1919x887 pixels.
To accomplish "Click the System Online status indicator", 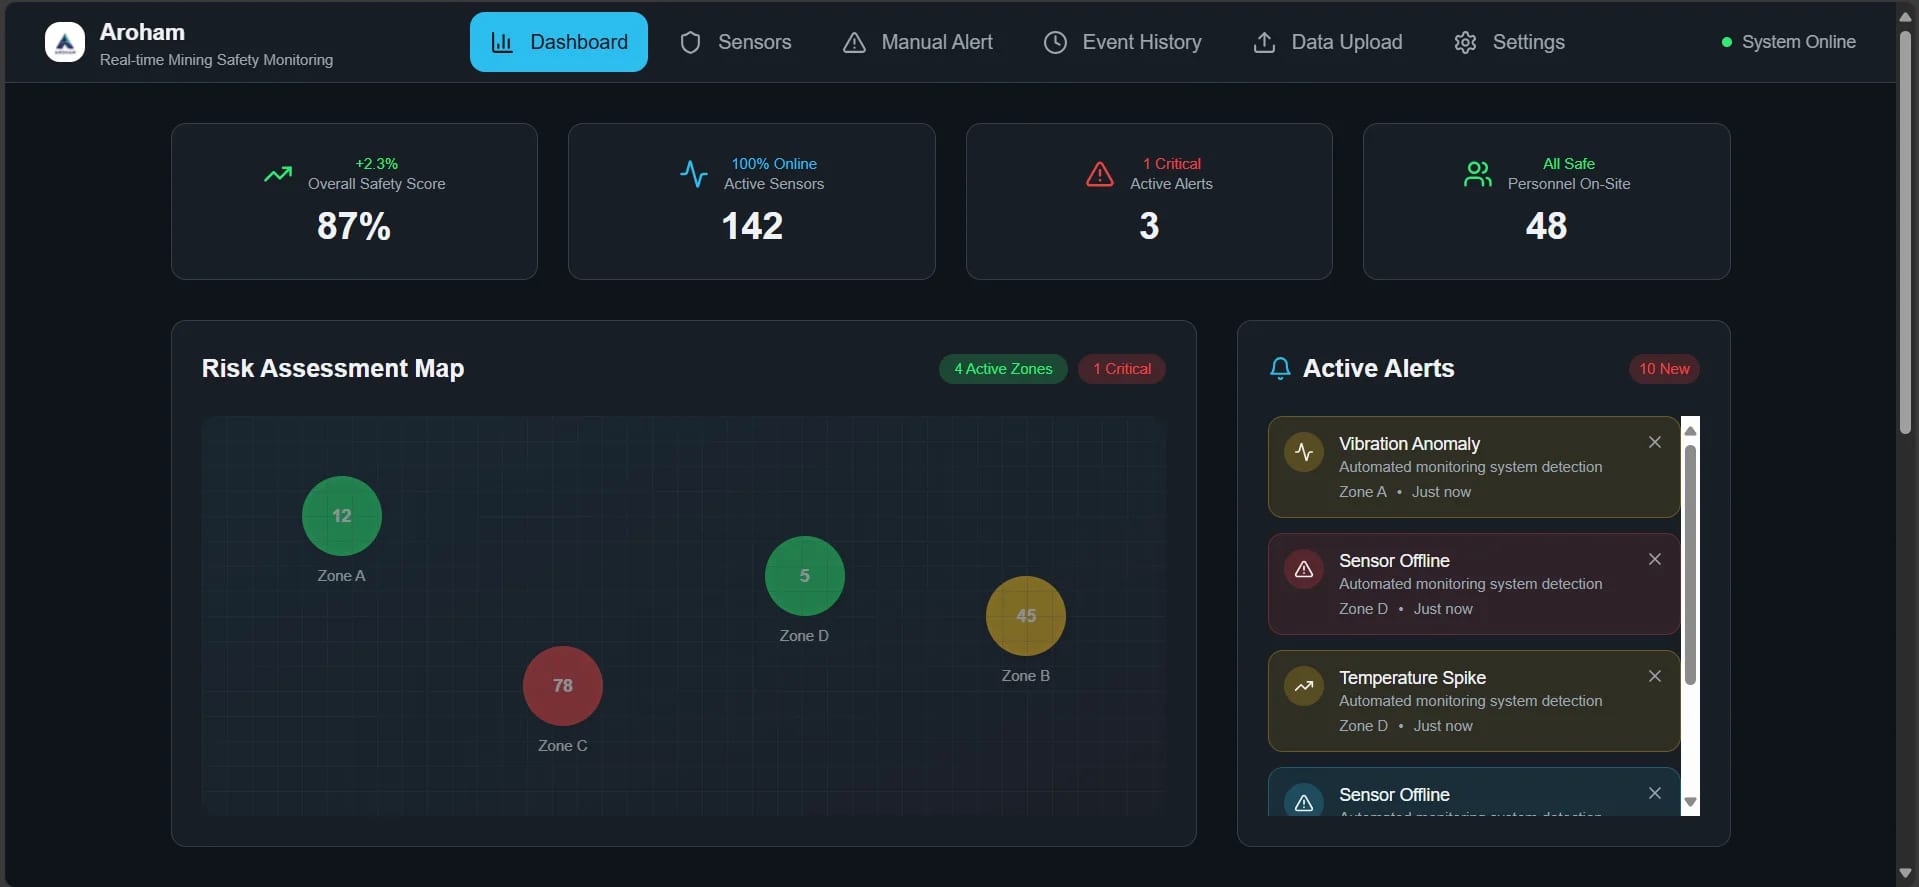I will [1788, 42].
